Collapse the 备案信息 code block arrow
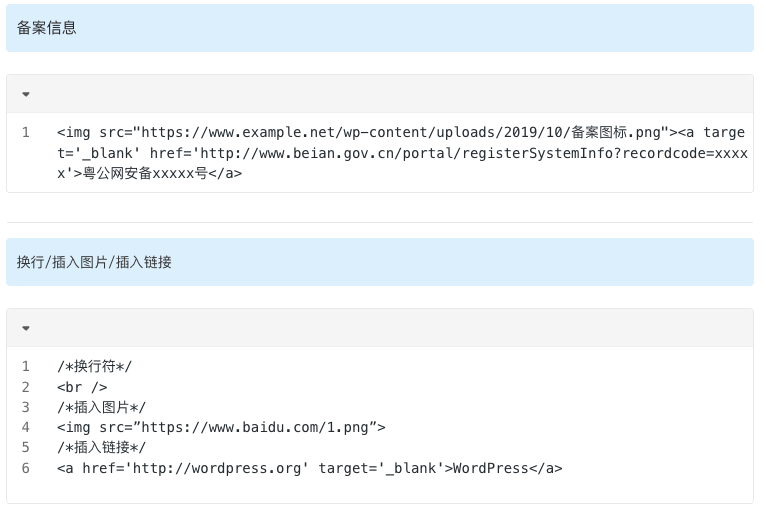 click(x=26, y=94)
